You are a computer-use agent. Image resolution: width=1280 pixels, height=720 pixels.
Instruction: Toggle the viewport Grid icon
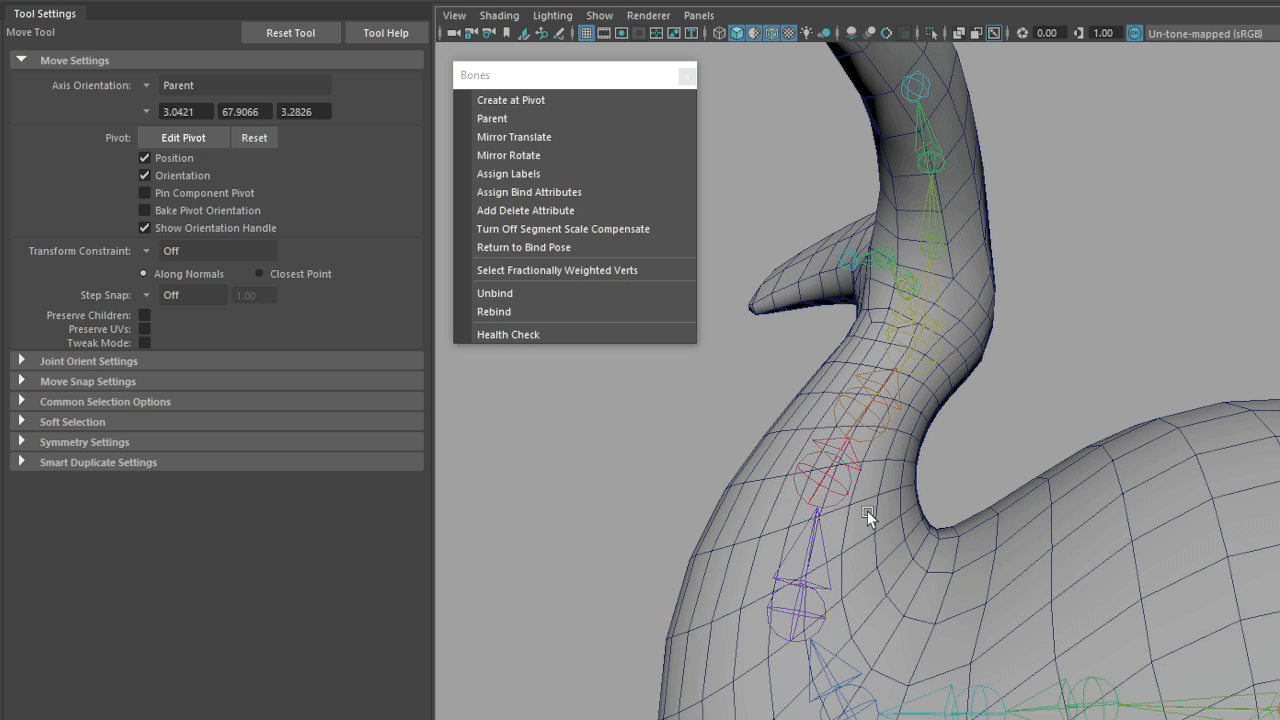[587, 33]
